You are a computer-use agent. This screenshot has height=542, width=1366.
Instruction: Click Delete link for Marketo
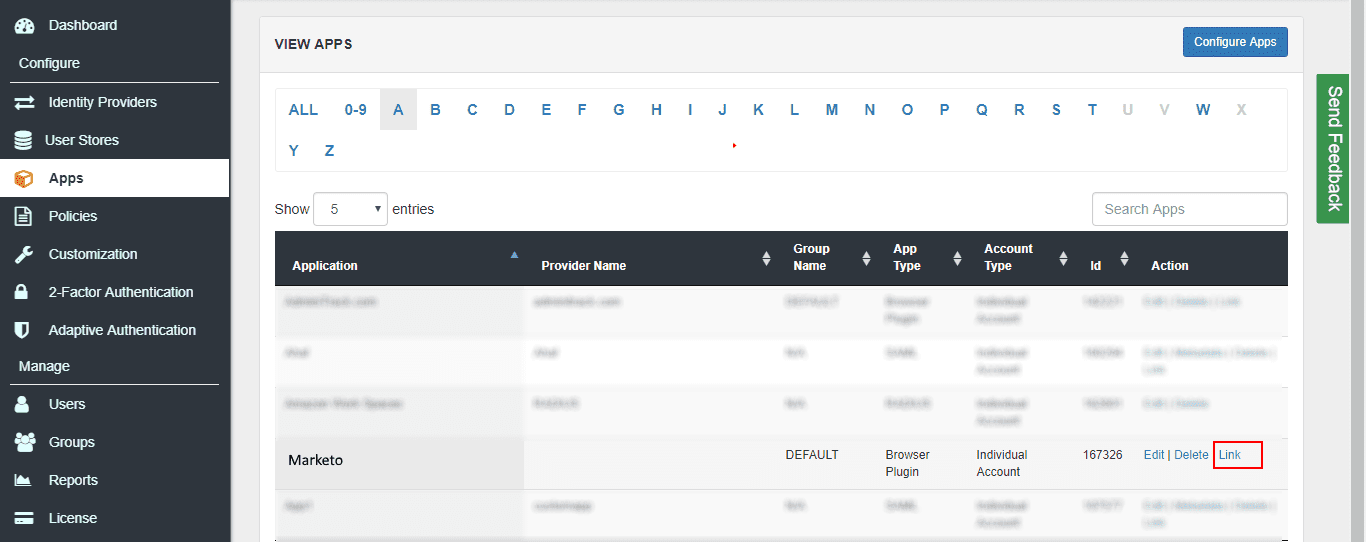pyautogui.click(x=1191, y=455)
